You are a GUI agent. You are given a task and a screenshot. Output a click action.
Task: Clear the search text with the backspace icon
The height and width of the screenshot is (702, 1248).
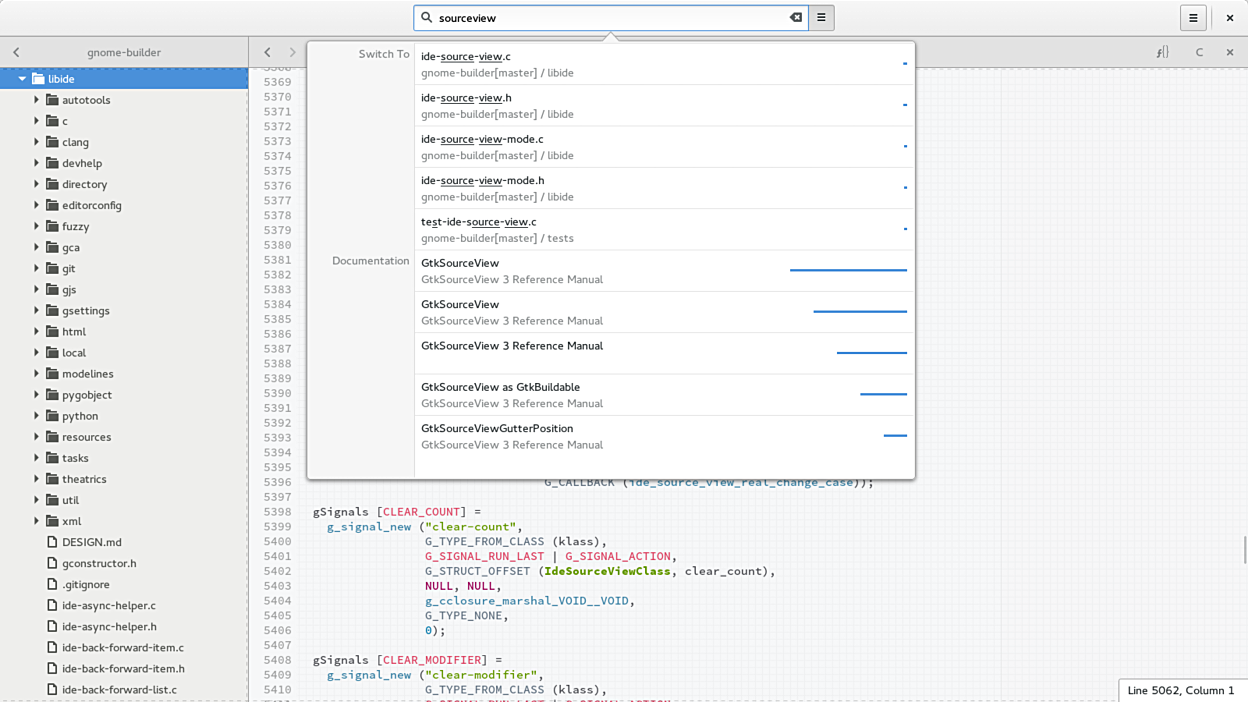coord(795,17)
